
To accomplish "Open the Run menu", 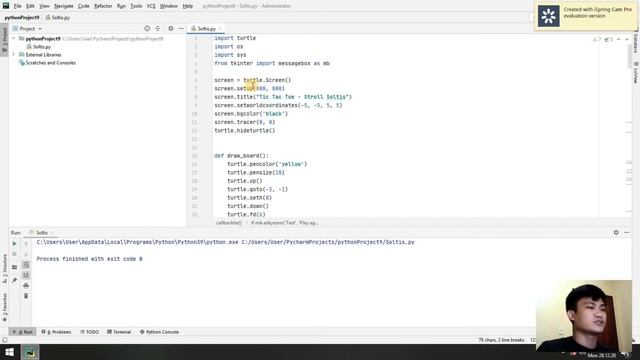I will click(121, 6).
